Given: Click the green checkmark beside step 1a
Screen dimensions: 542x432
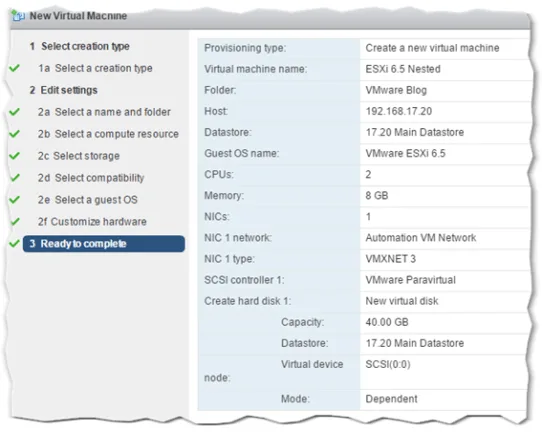Looking at the screenshot, I should coord(14,68).
